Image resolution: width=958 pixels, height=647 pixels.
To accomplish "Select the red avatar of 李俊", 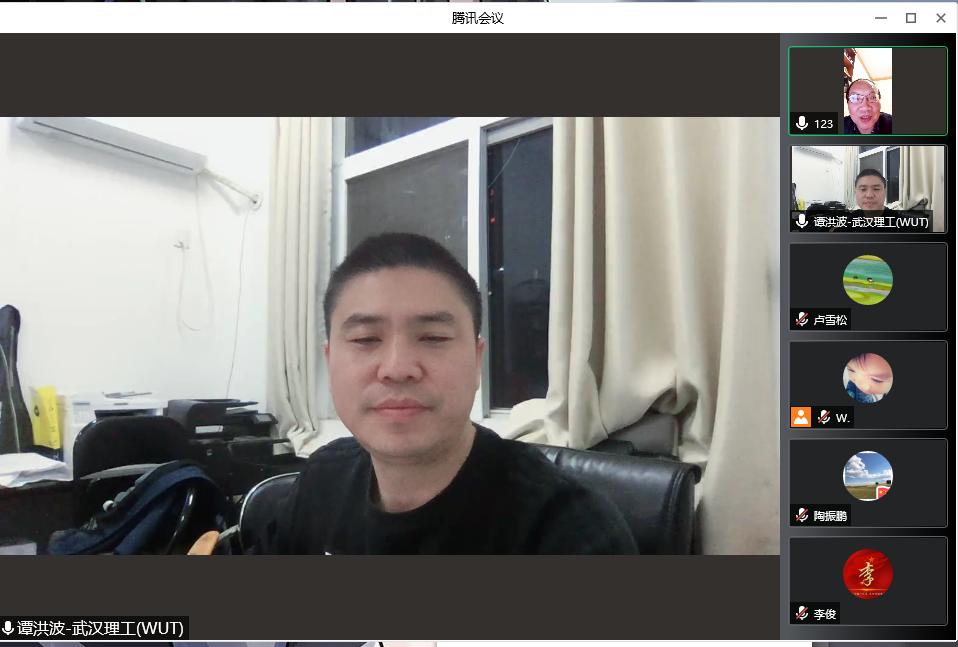I will [x=867, y=574].
